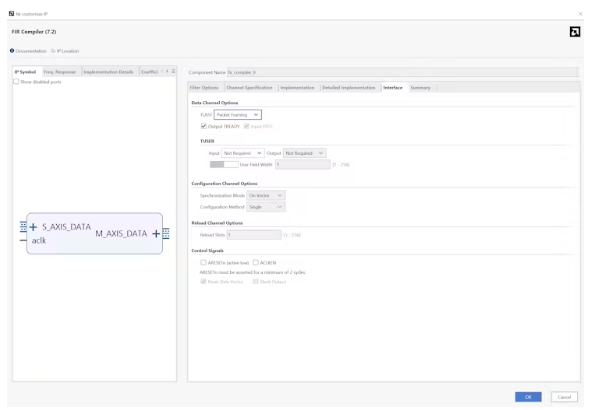Expand the M_AXIS_DATA plus icon on symbol

click(x=156, y=234)
